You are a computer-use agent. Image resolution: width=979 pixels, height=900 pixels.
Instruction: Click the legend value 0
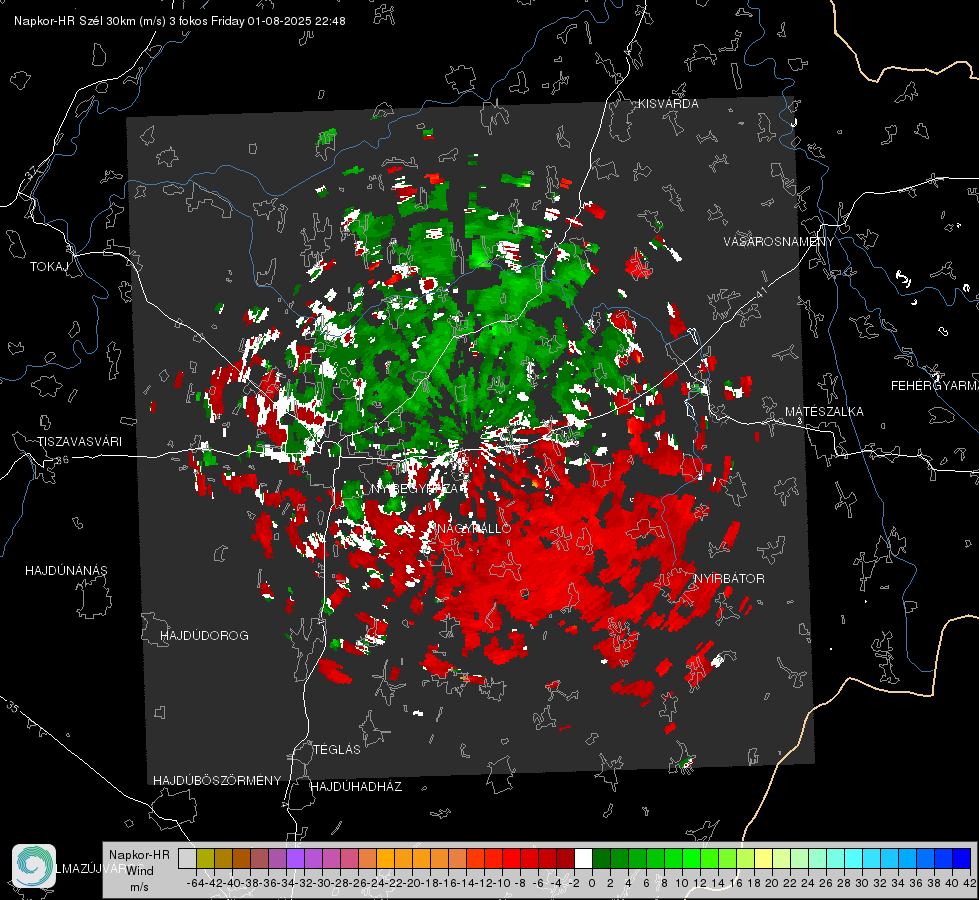(592, 883)
